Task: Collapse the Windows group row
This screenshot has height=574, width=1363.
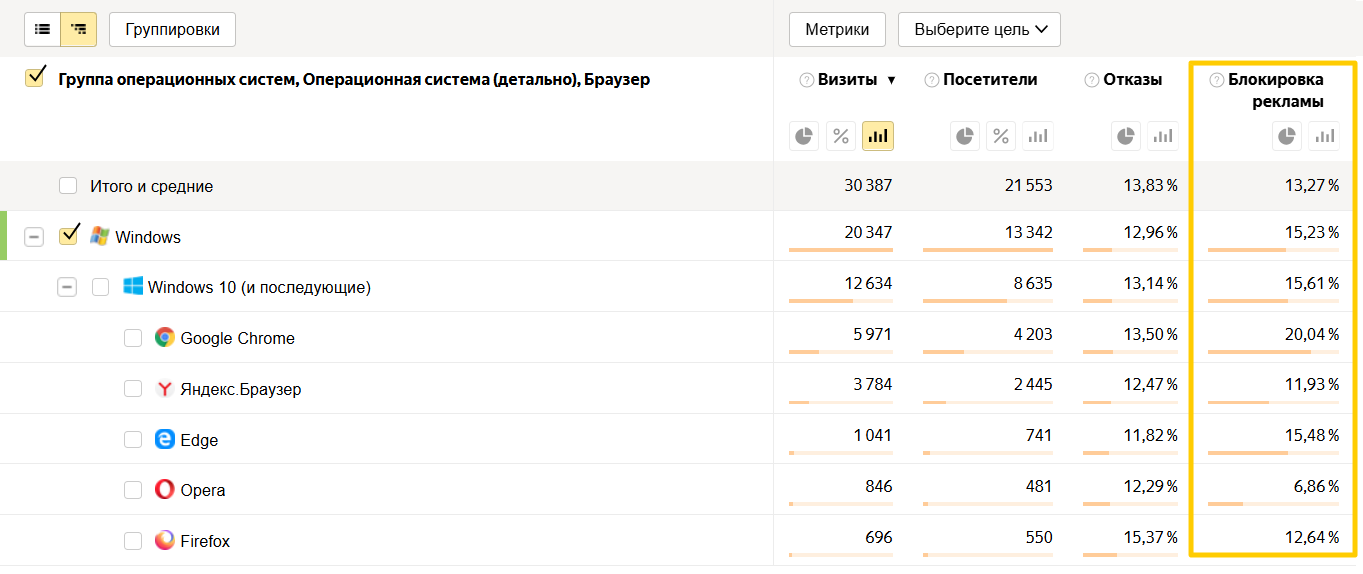Action: point(34,237)
